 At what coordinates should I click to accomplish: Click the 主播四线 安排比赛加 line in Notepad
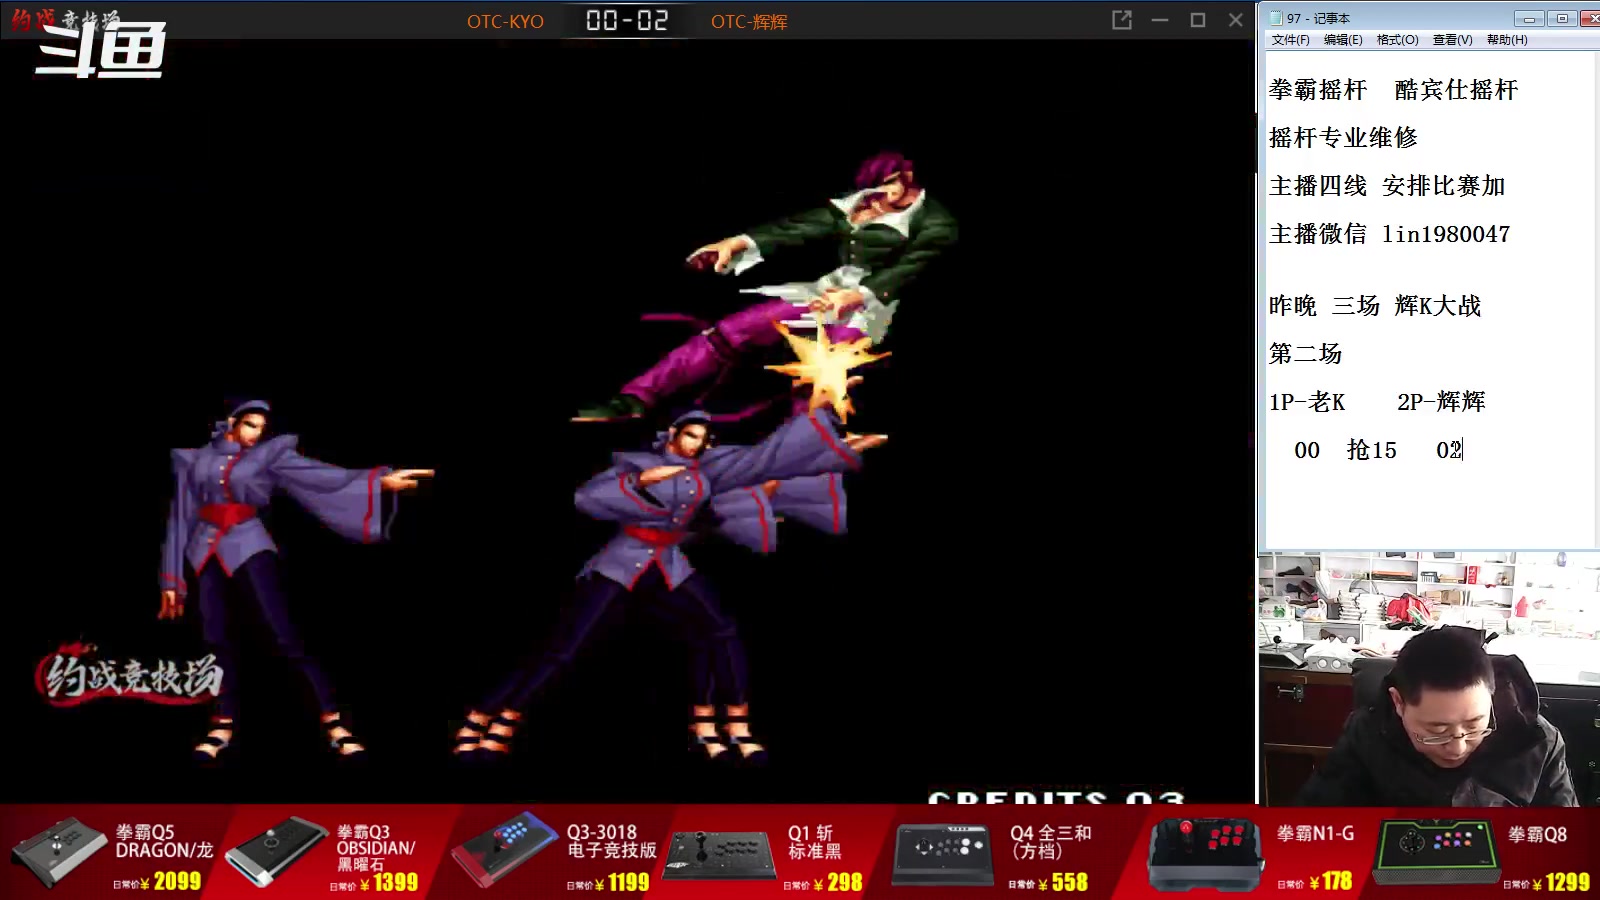coord(1387,186)
